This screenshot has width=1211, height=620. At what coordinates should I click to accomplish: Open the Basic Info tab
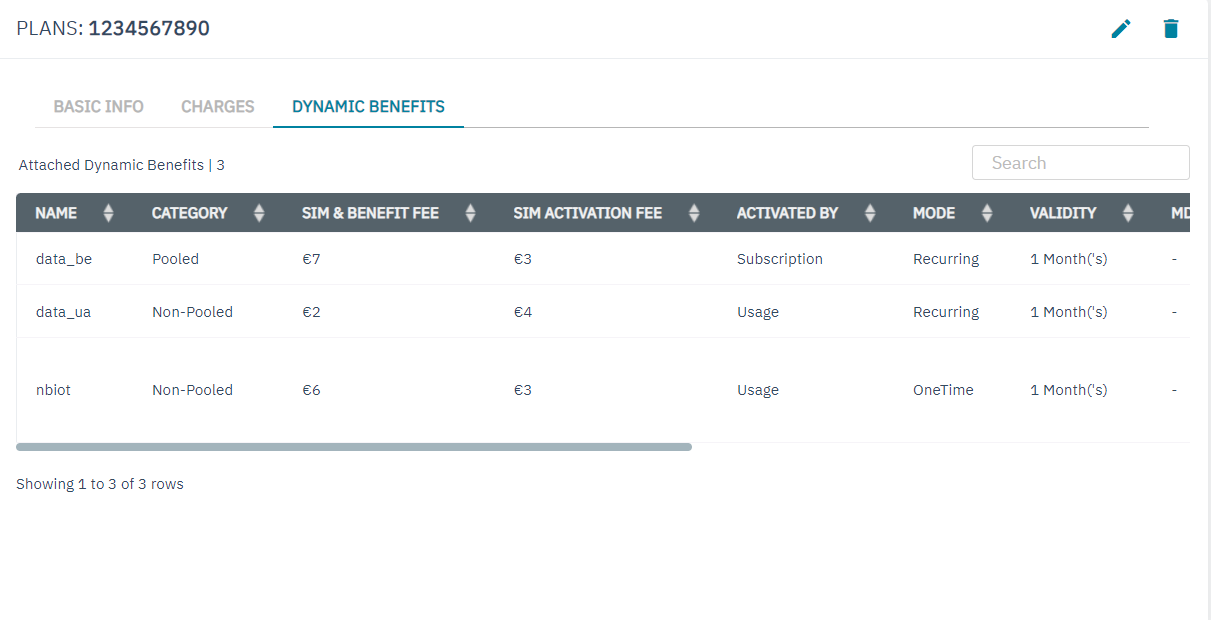tap(98, 106)
